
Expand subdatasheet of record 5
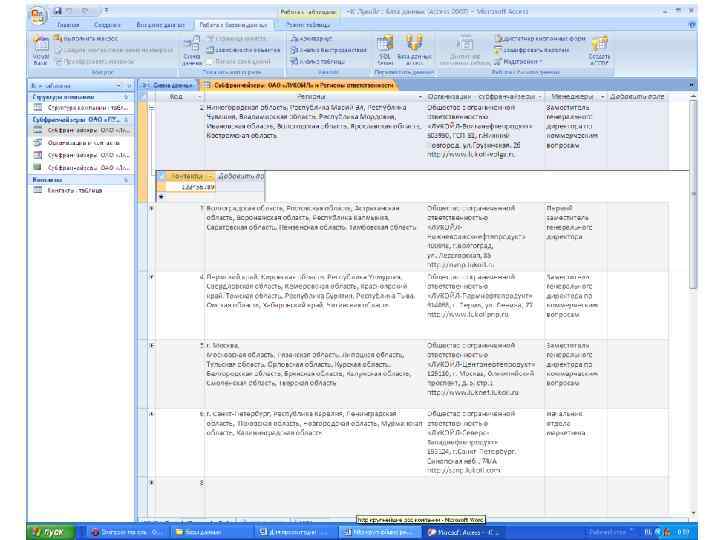coord(152,345)
